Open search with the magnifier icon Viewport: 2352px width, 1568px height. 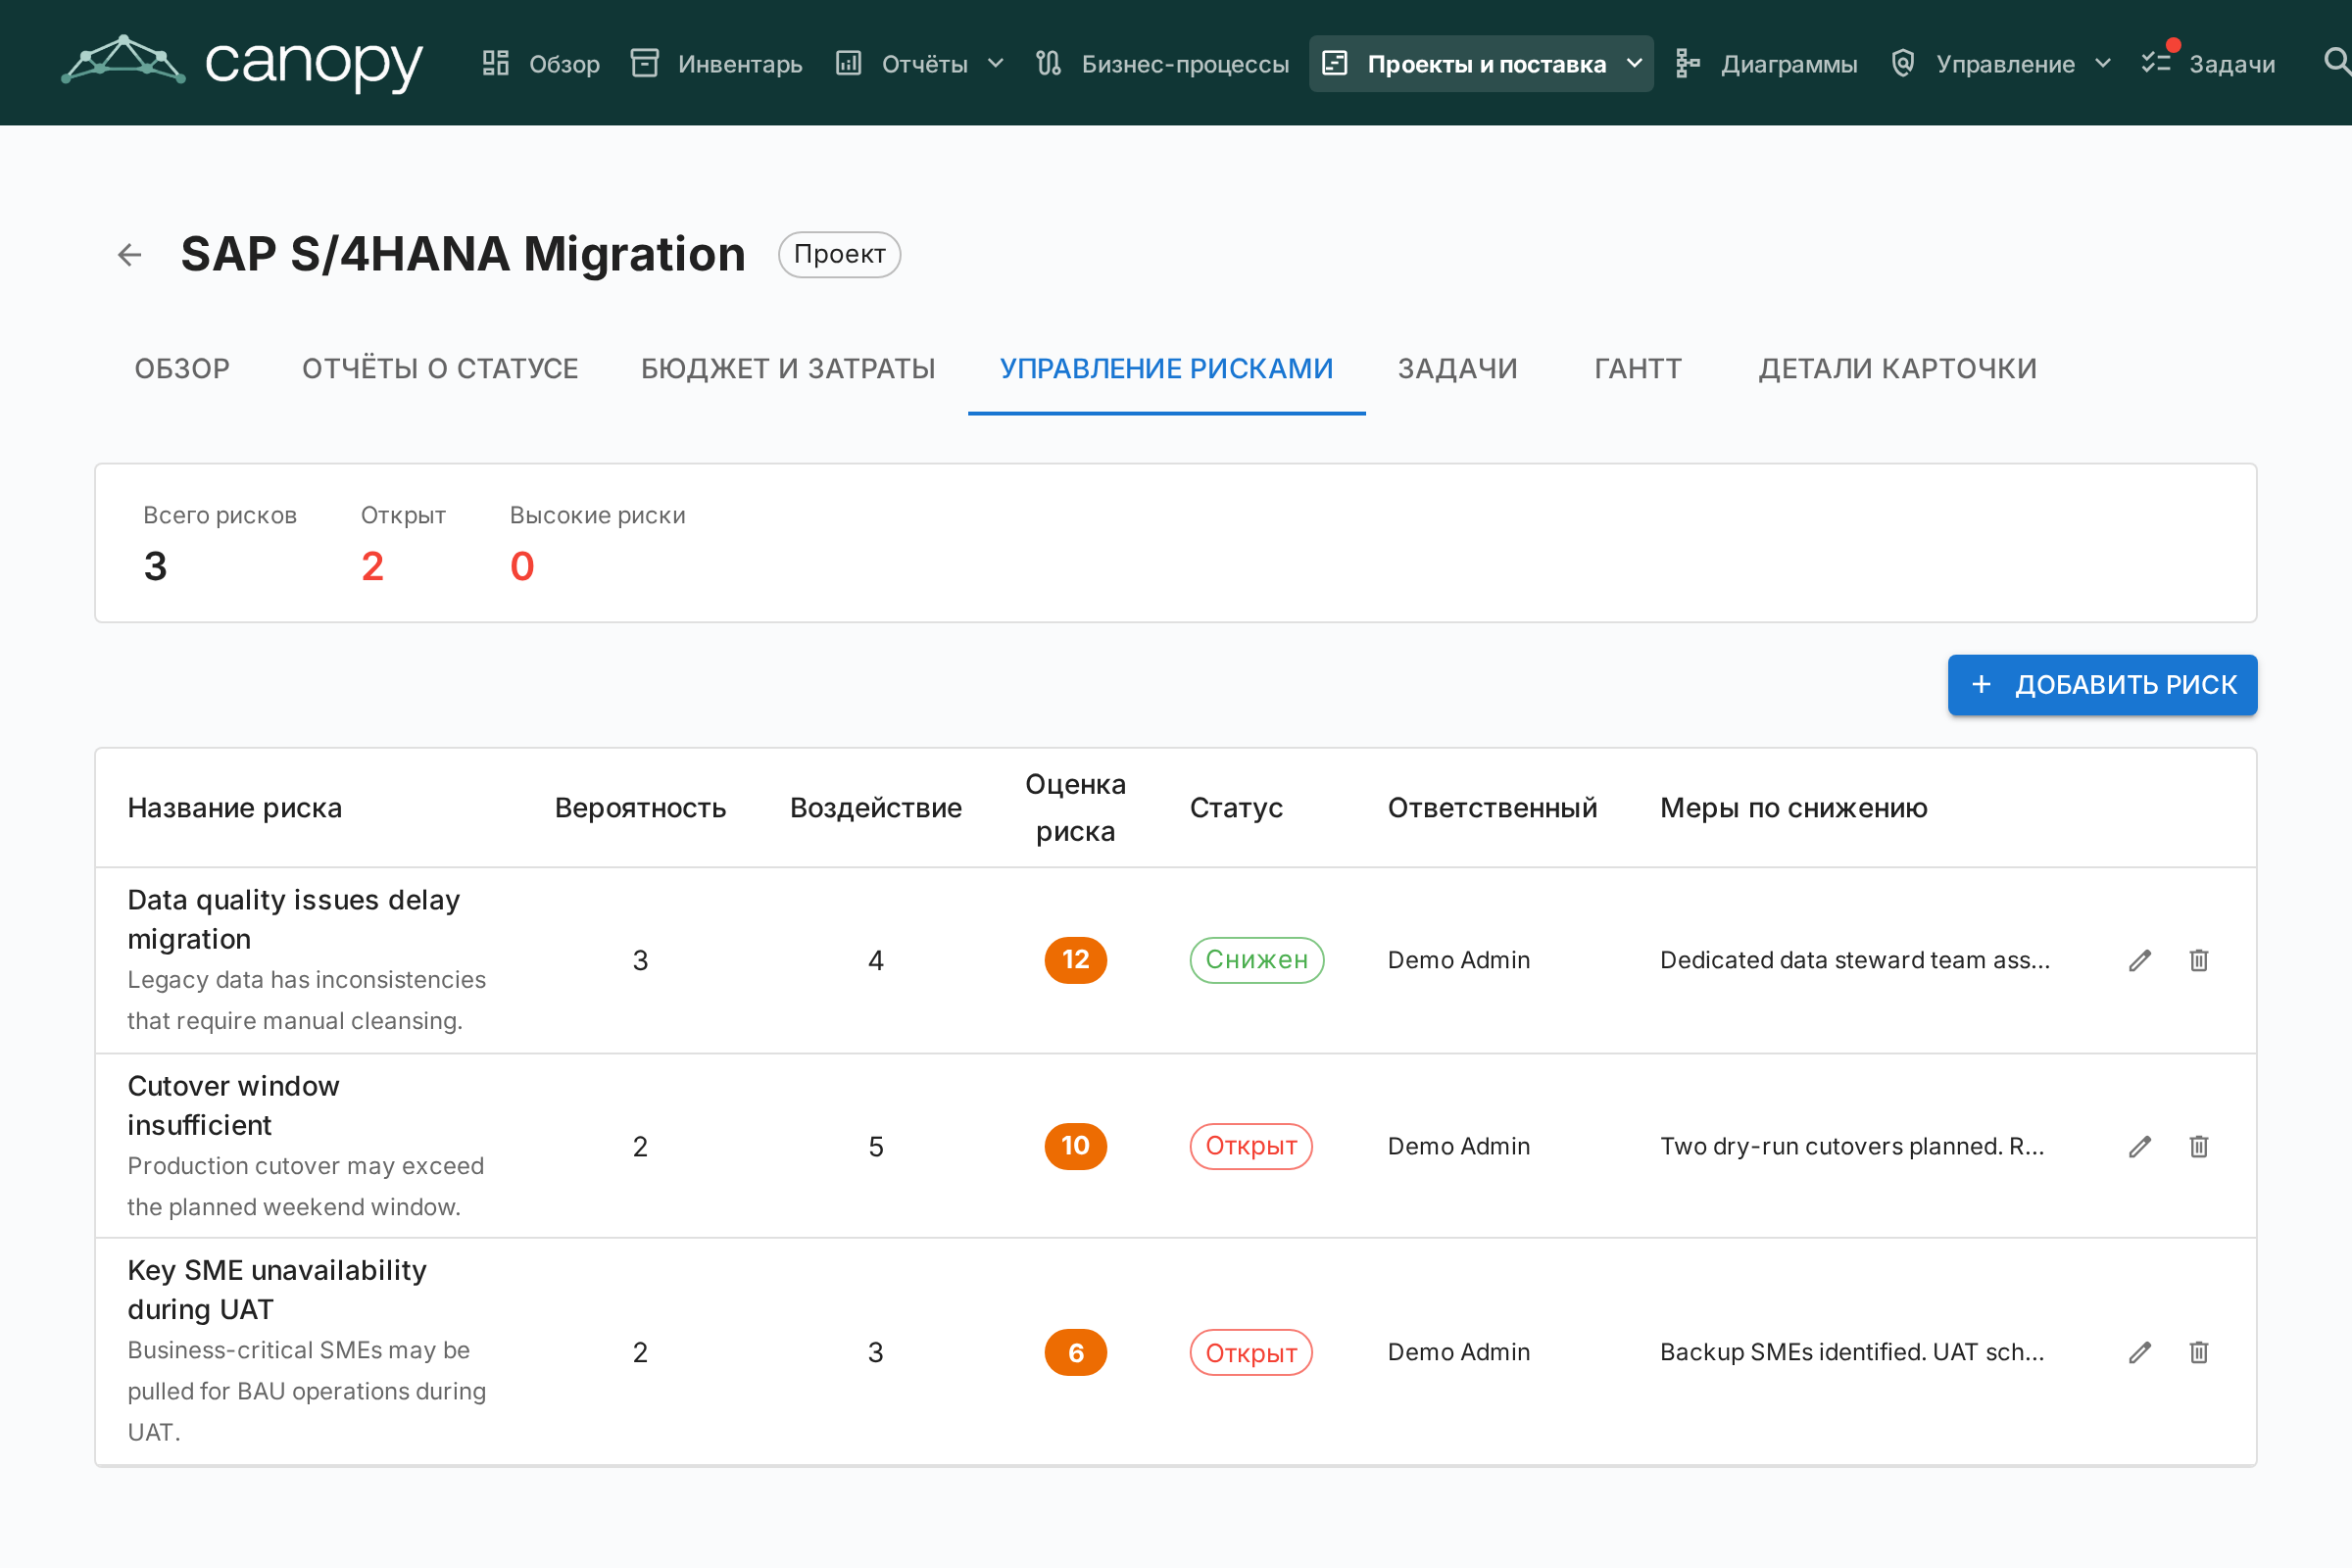(2337, 62)
